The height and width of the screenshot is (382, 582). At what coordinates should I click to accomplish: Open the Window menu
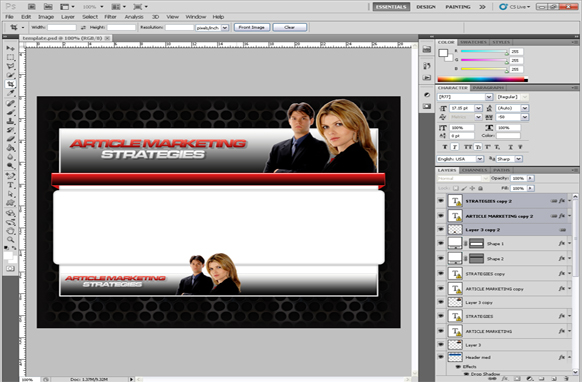click(196, 17)
